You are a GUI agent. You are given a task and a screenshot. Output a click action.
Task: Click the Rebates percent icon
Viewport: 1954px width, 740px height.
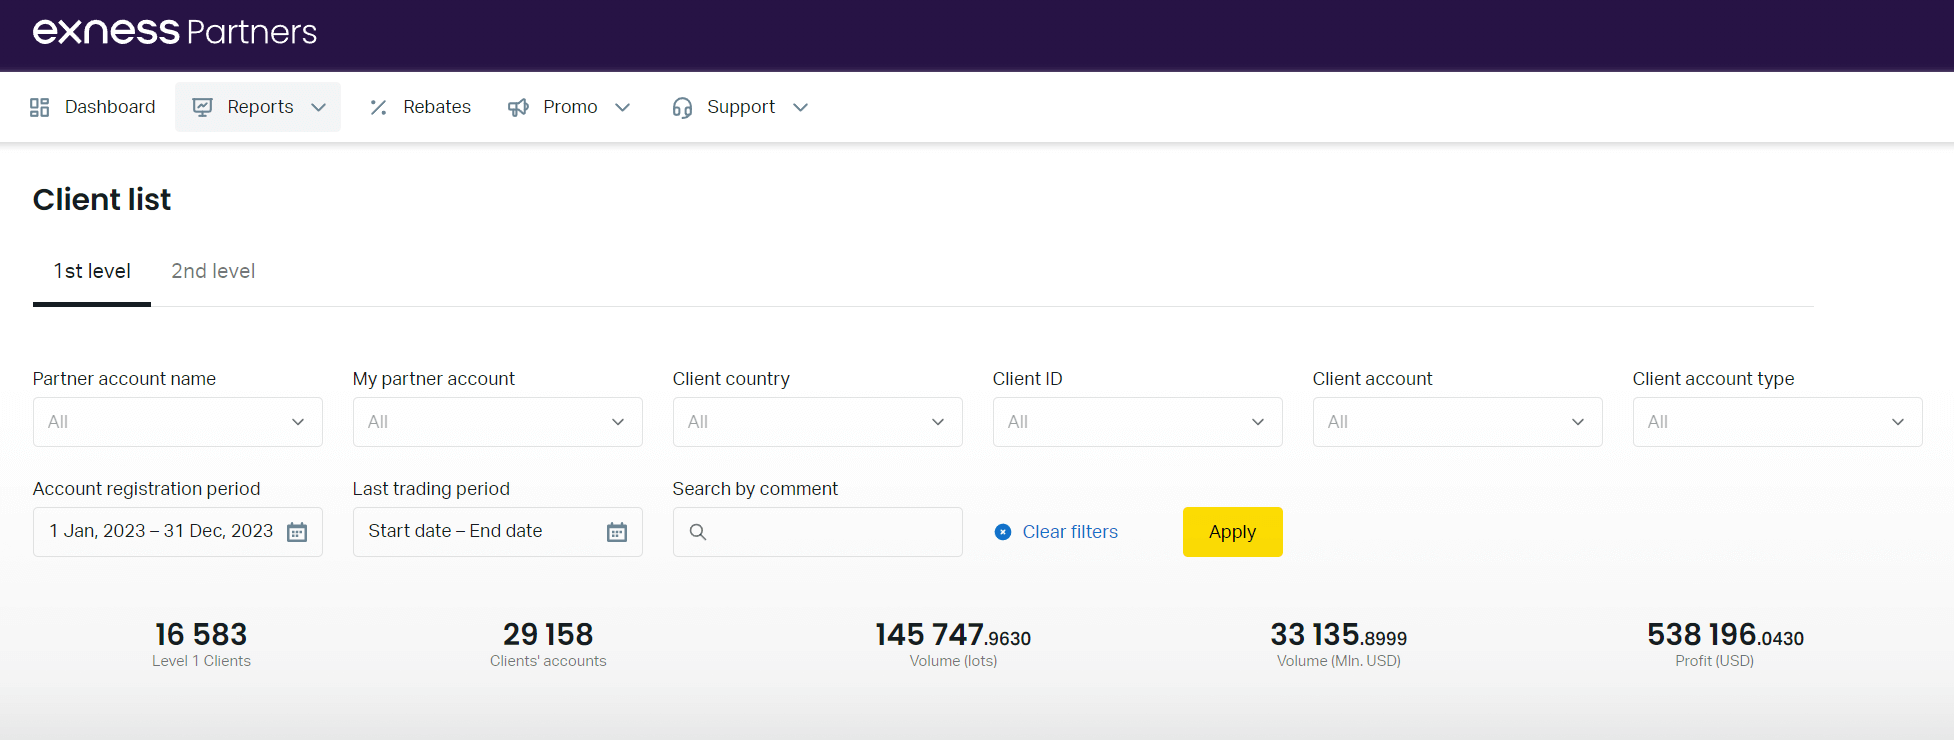coord(378,107)
